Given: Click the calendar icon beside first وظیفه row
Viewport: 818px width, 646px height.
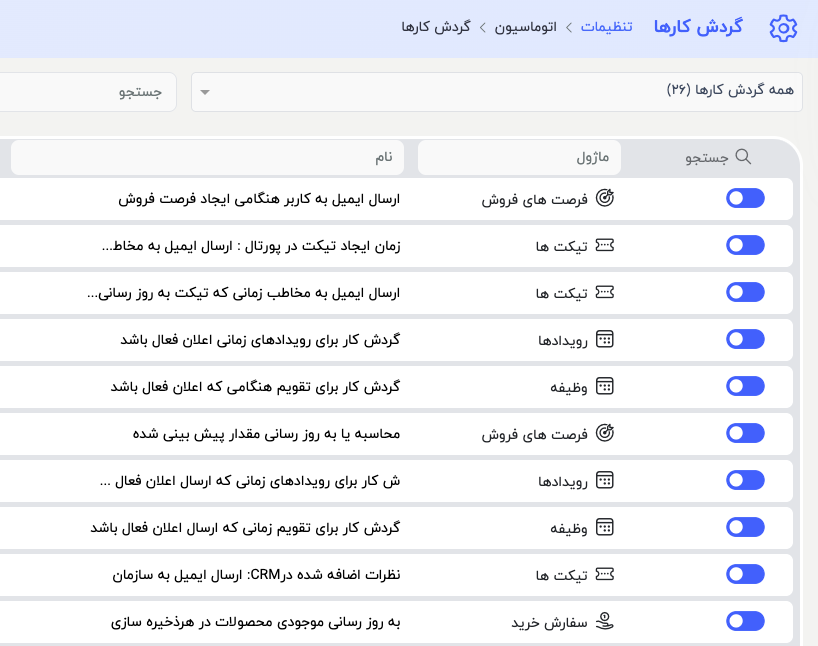Looking at the screenshot, I should pos(604,387).
